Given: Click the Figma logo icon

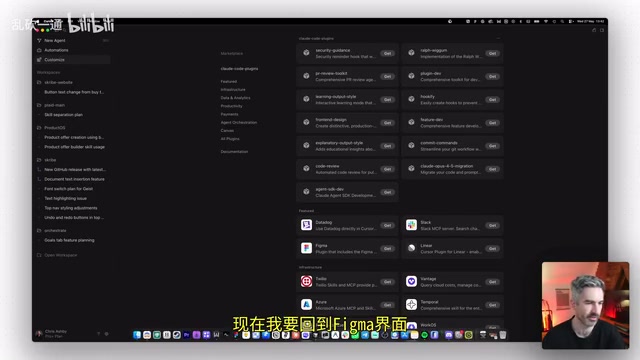Looking at the screenshot, I should 307,248.
